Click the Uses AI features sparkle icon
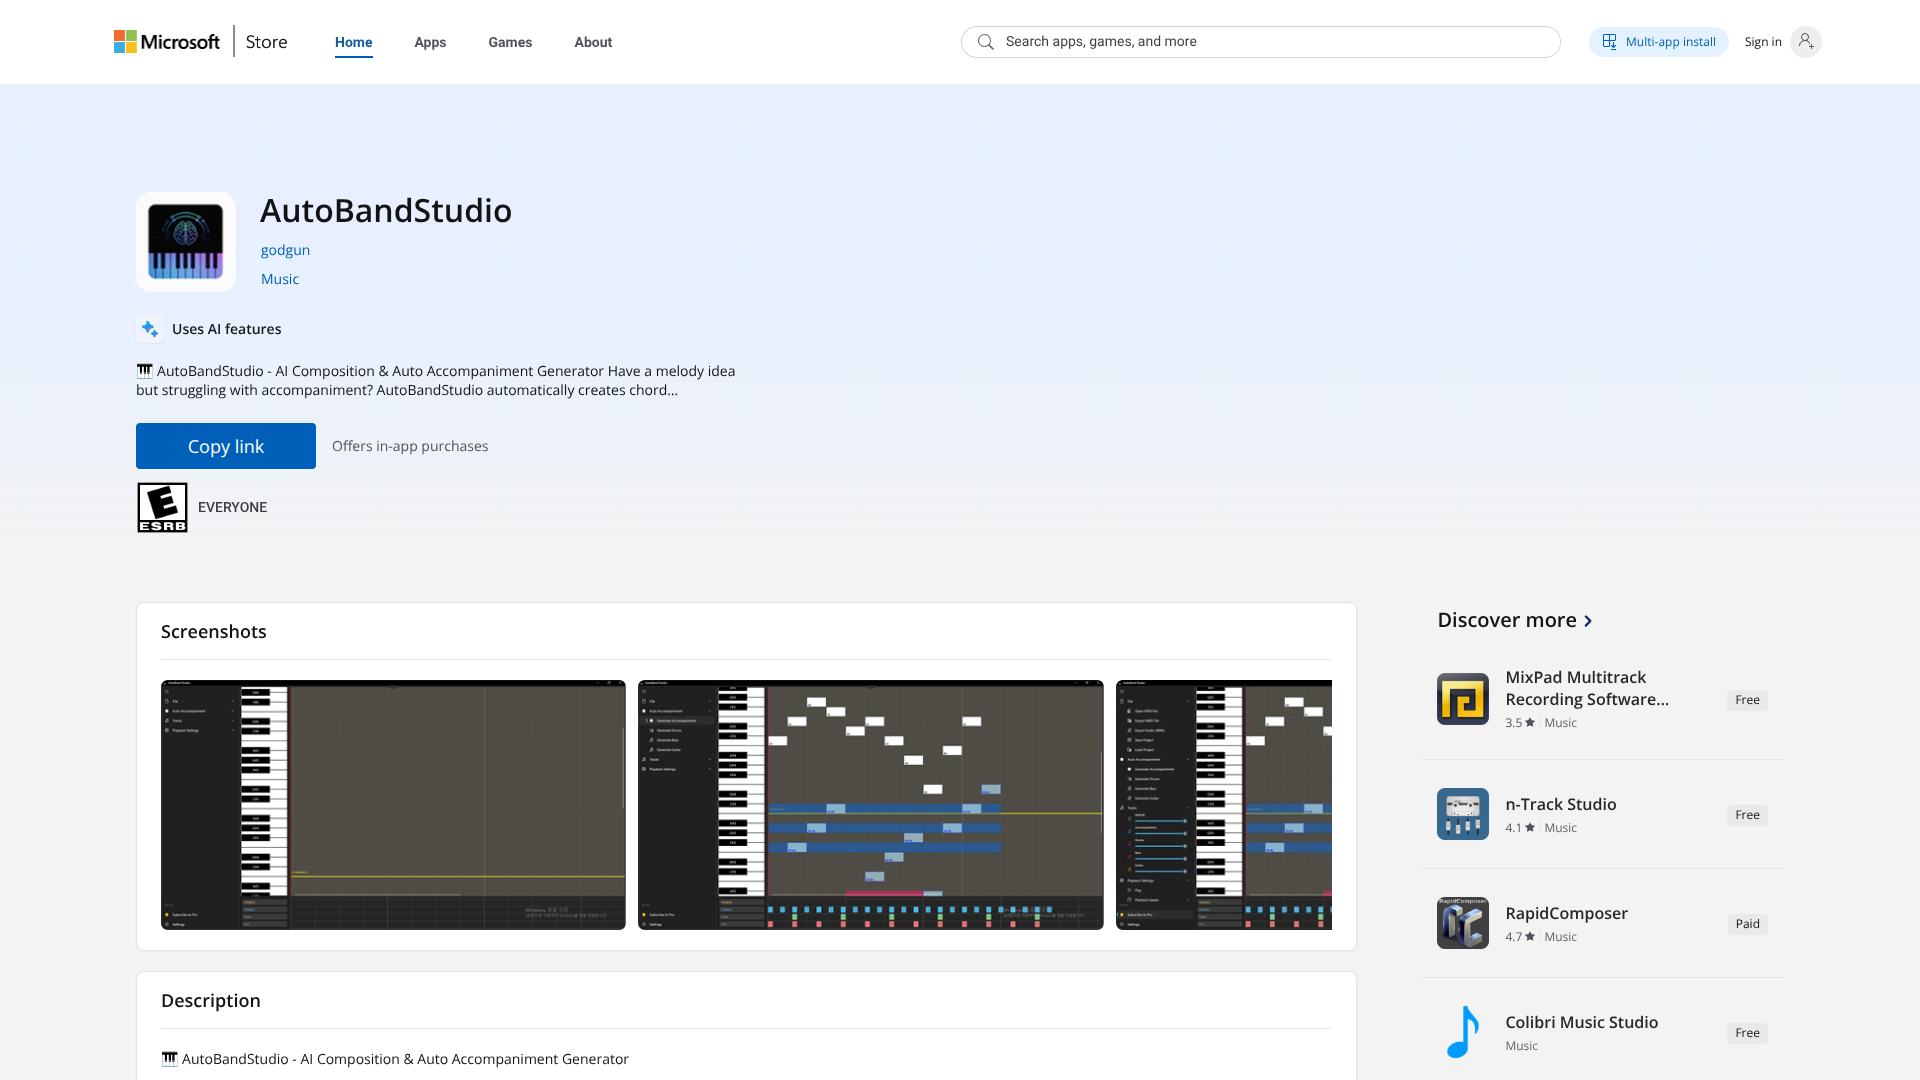Screen dimensions: 1920x1080 (150, 329)
